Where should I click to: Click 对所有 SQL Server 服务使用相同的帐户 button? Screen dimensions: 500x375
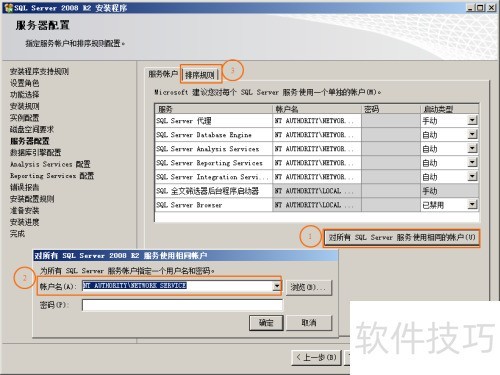(x=402, y=238)
